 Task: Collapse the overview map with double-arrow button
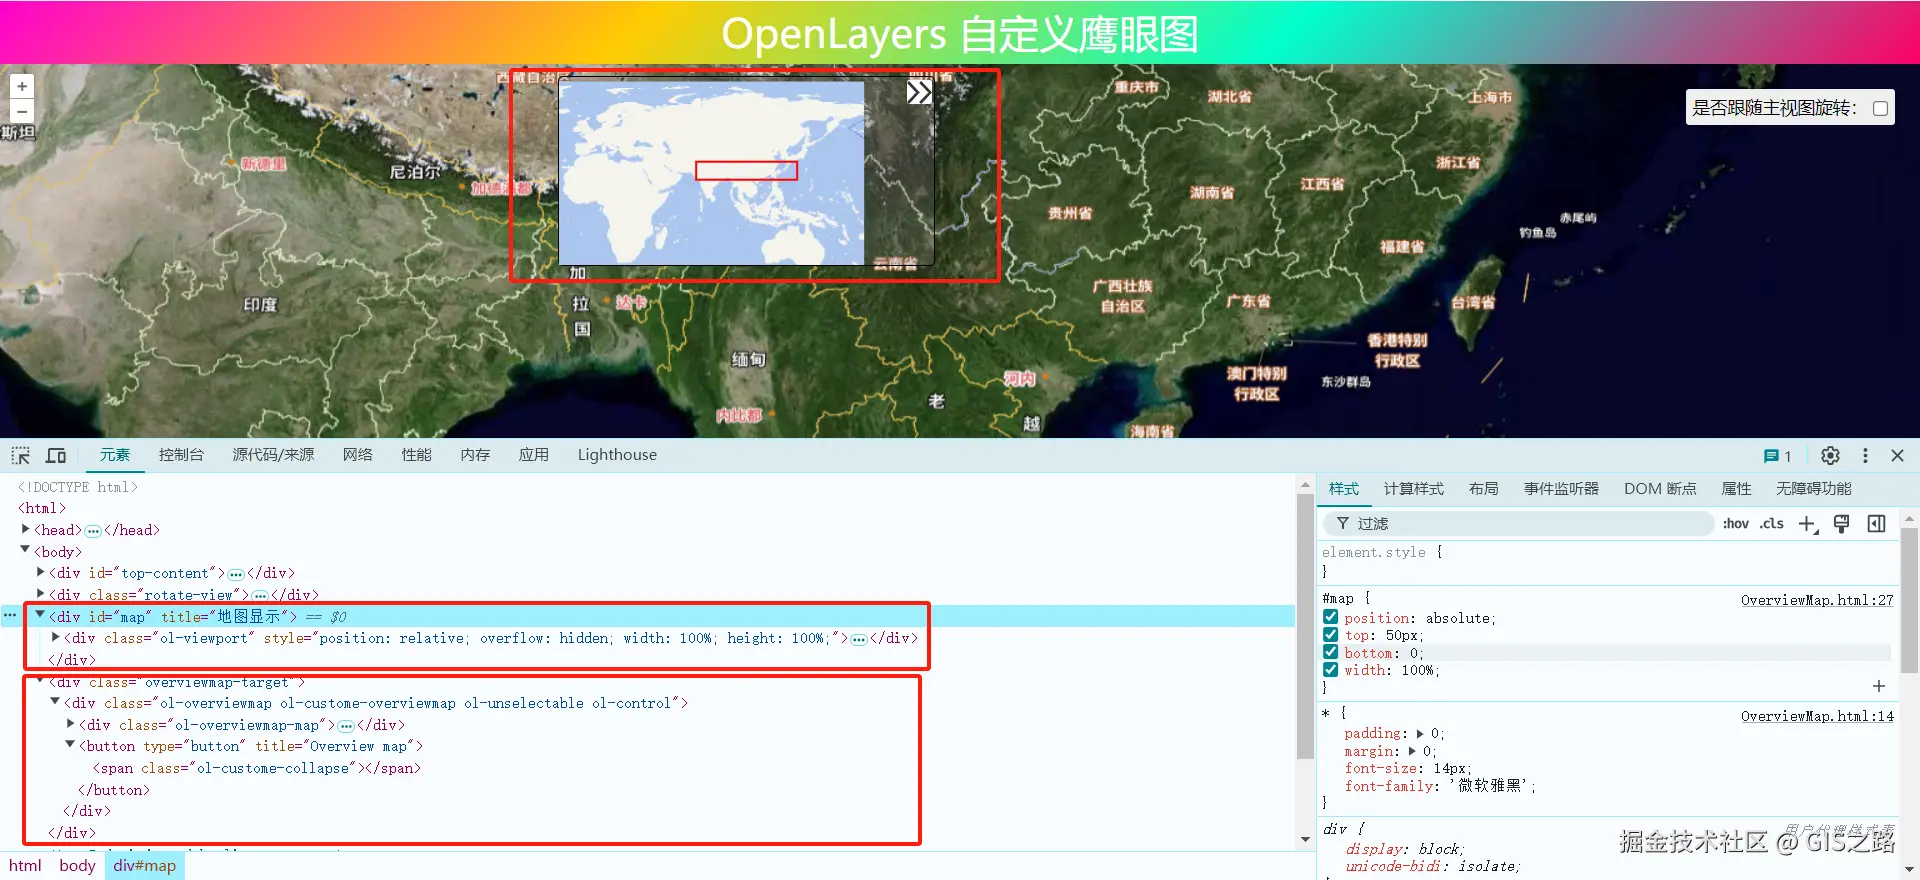pyautogui.click(x=919, y=93)
